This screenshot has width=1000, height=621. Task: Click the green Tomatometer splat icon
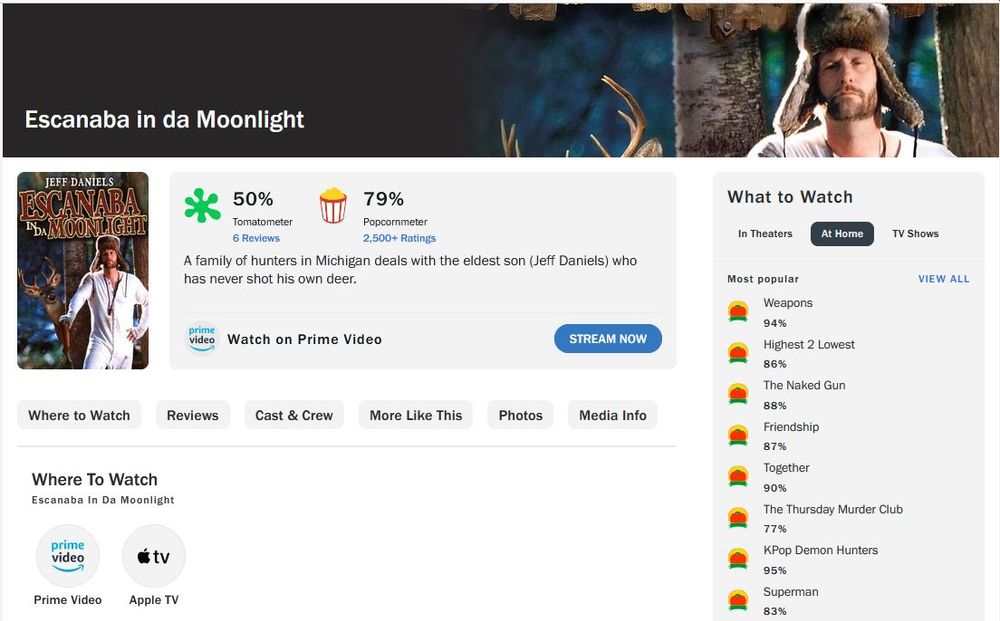201,207
